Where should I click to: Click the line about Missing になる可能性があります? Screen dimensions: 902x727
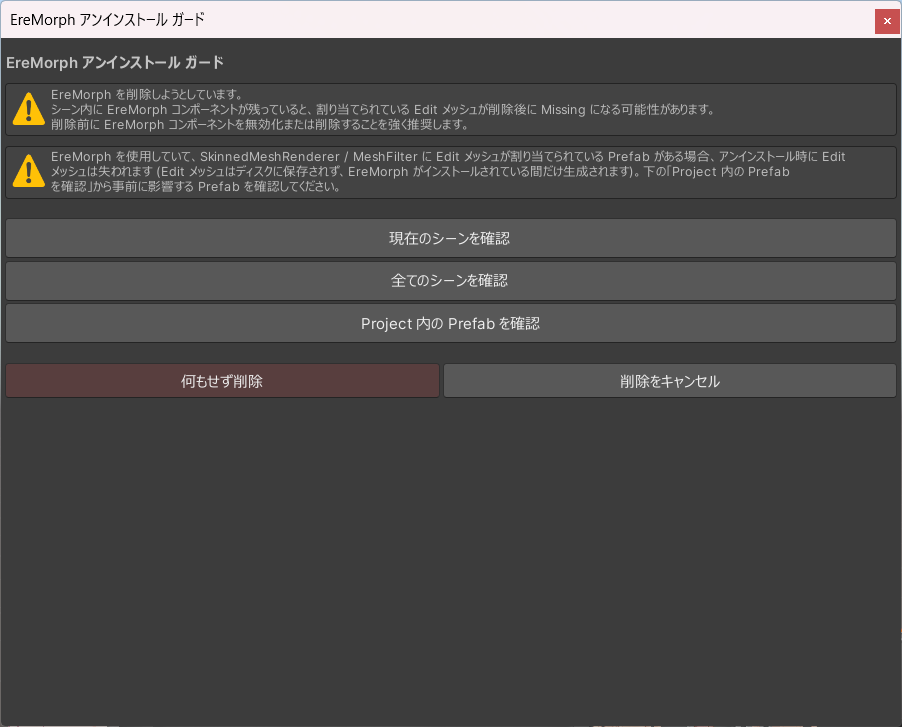[383, 109]
